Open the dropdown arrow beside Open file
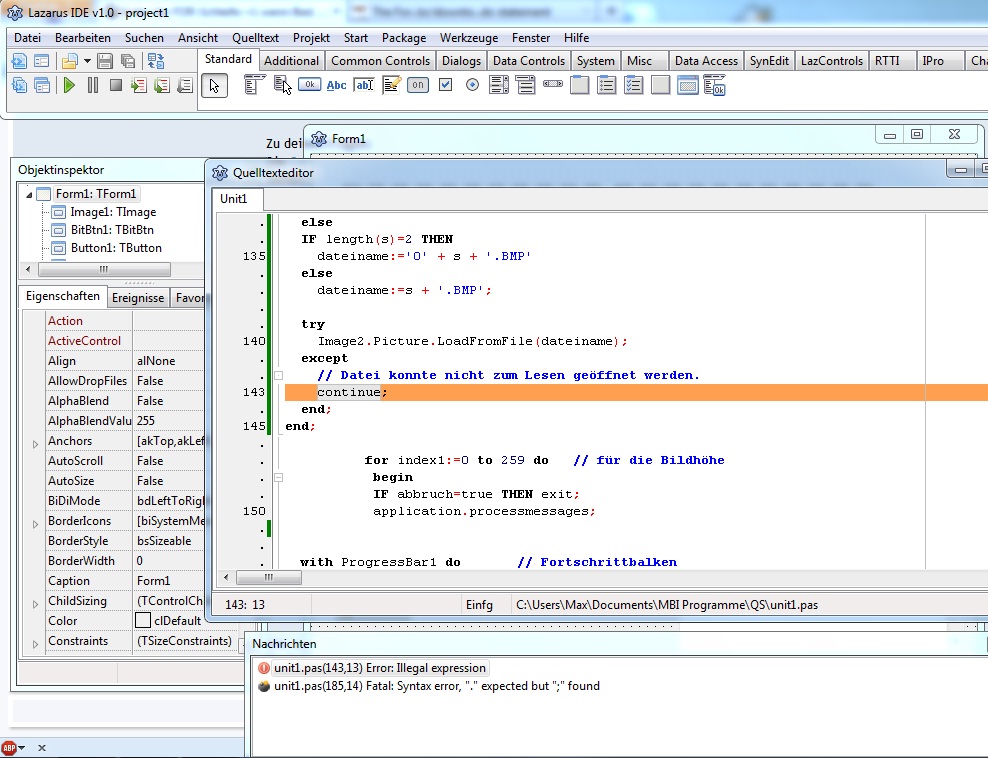Image resolution: width=988 pixels, height=758 pixels. click(x=87, y=62)
